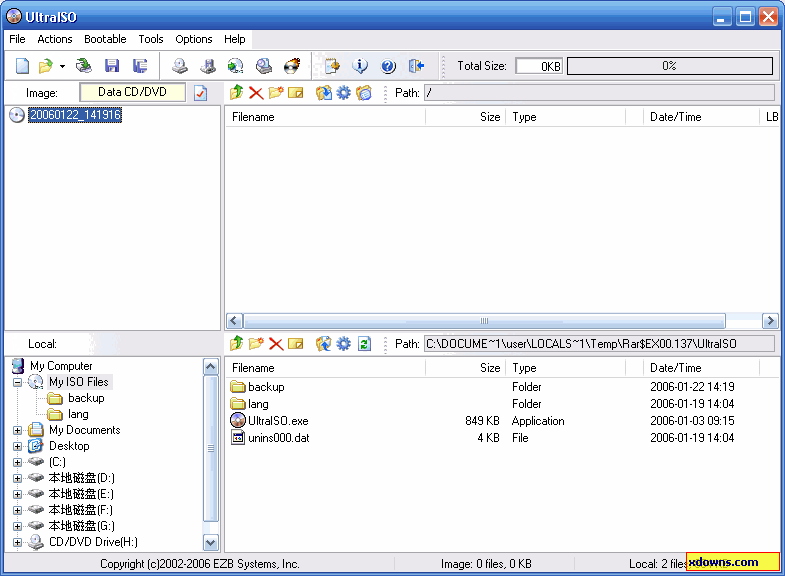Click Rename icon in Local pane
This screenshot has height=576, width=785.
(296, 344)
